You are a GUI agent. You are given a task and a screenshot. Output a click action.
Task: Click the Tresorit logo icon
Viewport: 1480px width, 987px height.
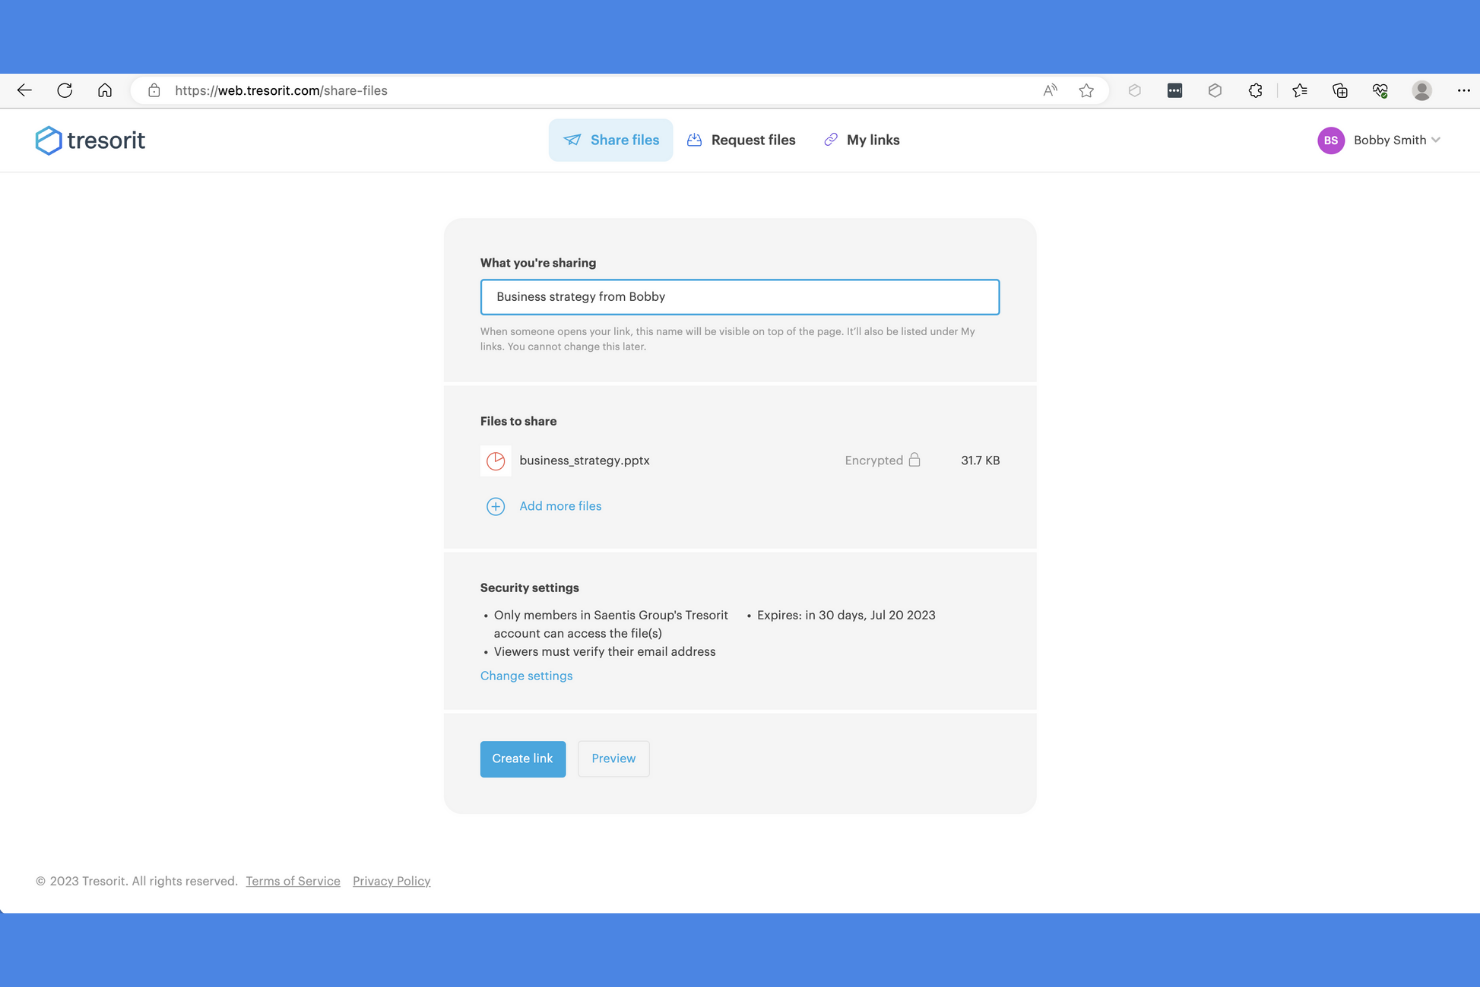click(49, 140)
